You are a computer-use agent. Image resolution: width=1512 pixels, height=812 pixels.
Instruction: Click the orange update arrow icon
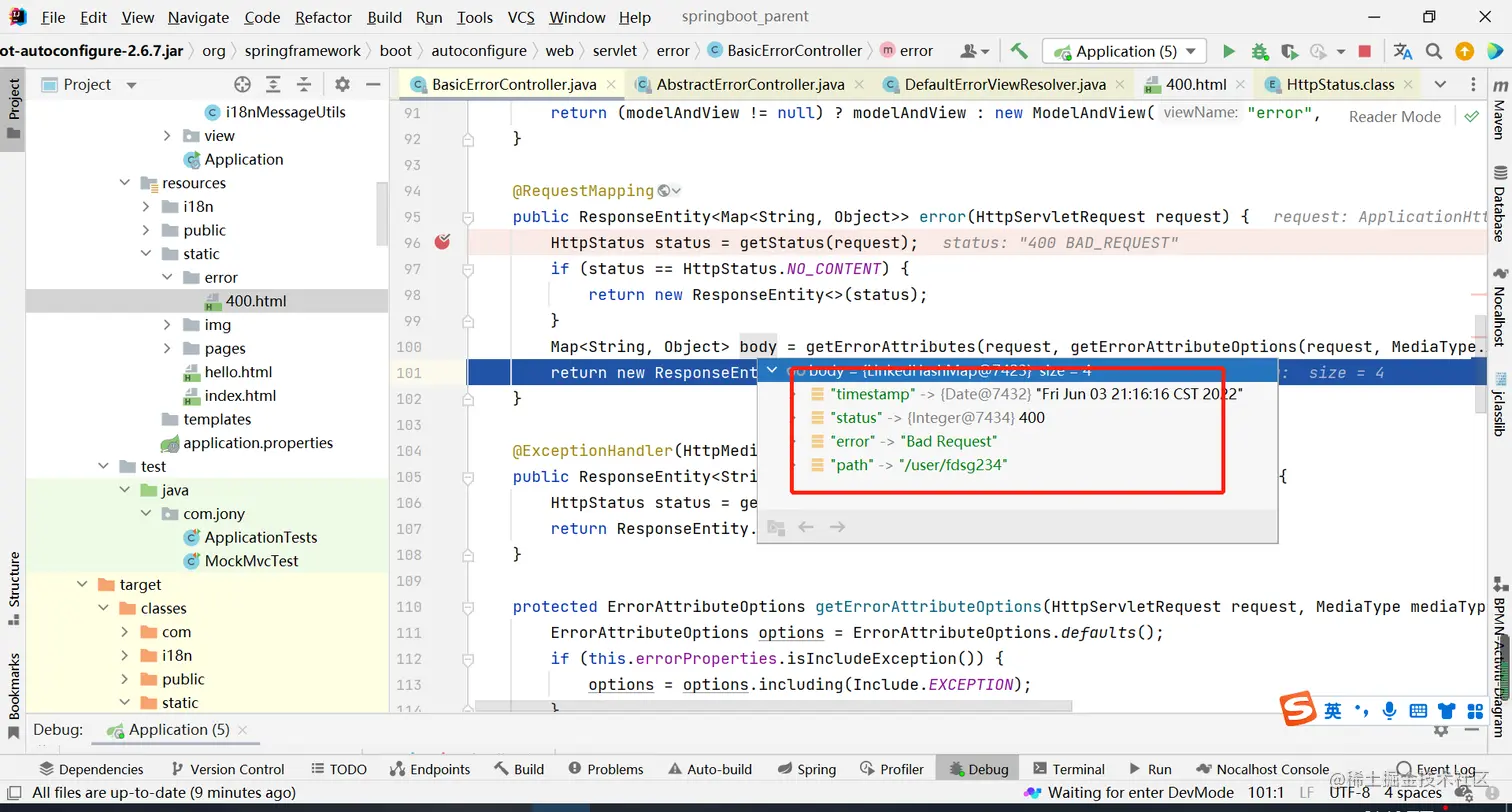1464,51
